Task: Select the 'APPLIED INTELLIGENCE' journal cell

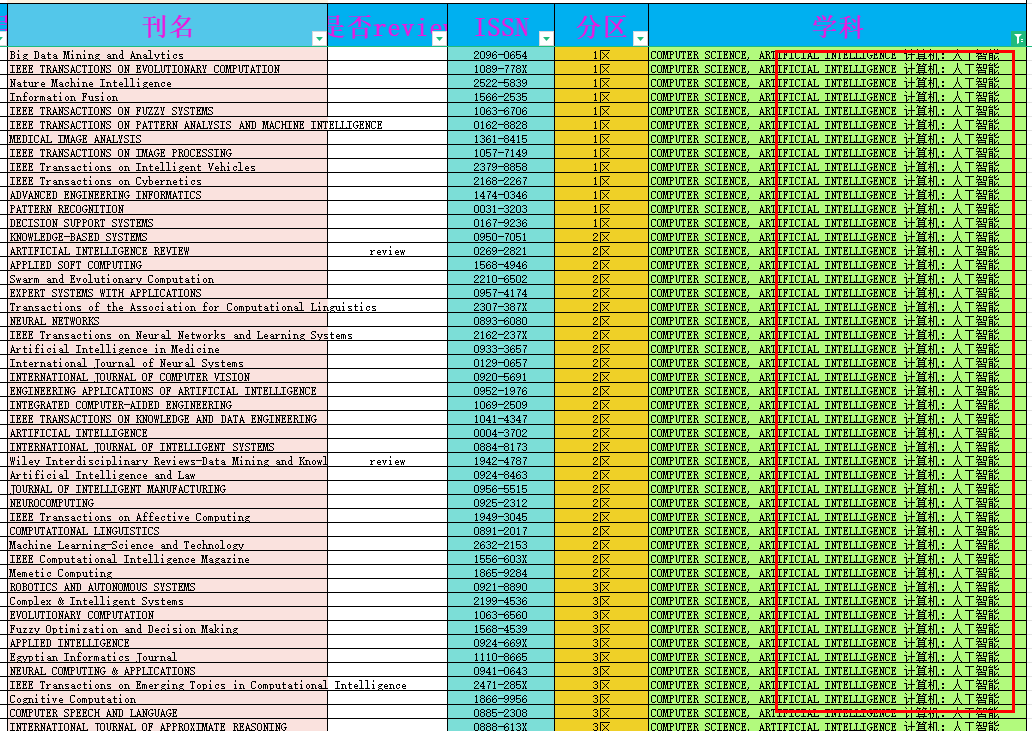Action: click(167, 643)
